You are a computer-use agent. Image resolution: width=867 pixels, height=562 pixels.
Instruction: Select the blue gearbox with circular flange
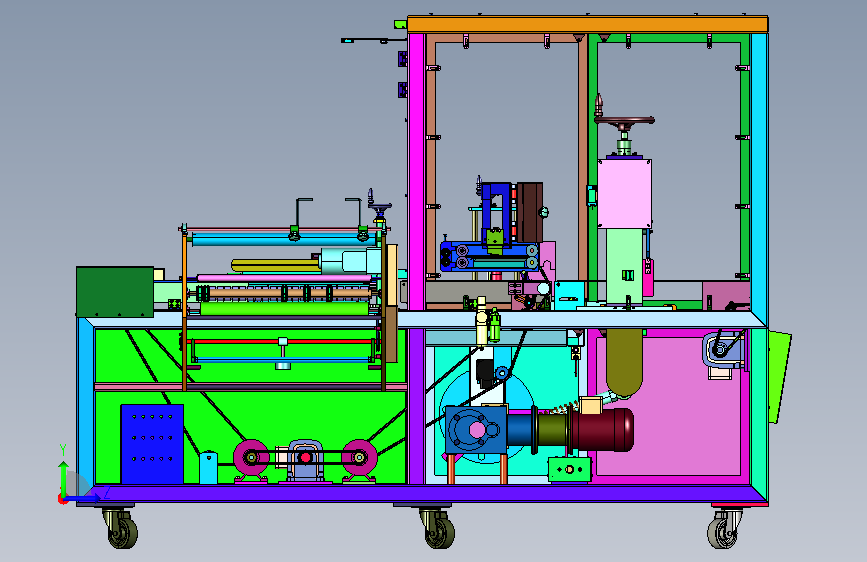[x=476, y=430]
